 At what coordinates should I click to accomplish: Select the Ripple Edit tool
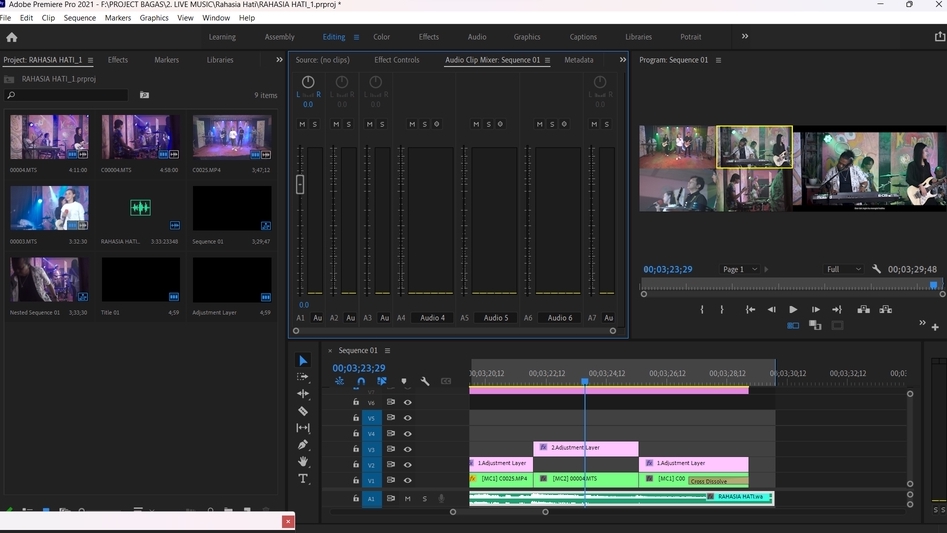tap(303, 394)
